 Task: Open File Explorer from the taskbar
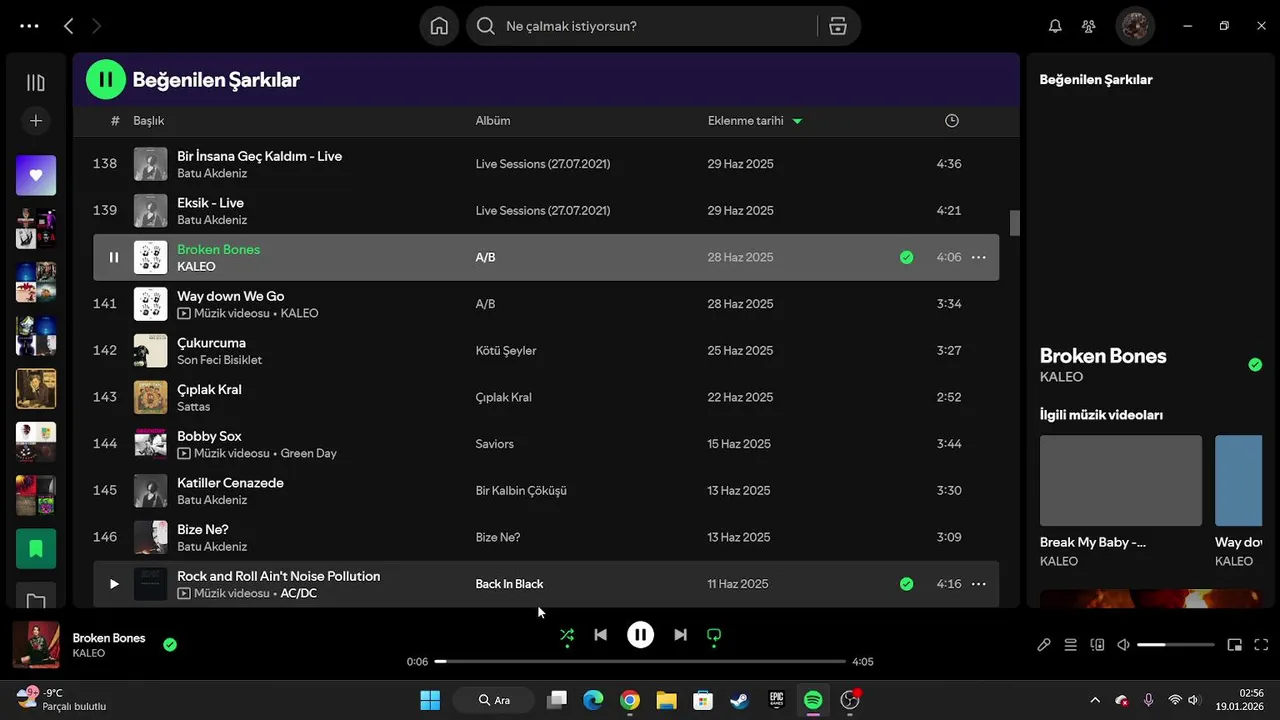click(x=666, y=700)
